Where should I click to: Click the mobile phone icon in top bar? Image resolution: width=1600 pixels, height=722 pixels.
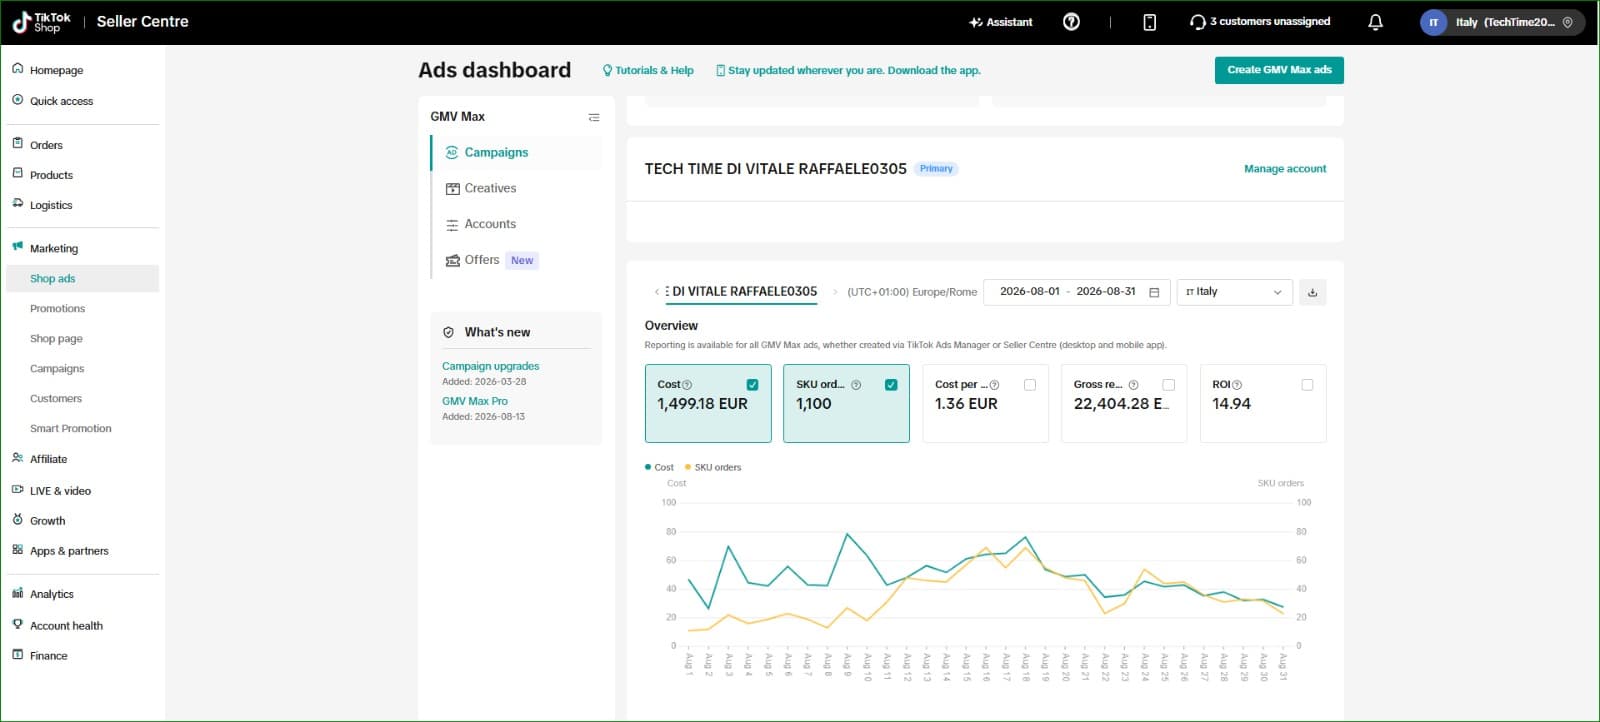point(1150,22)
